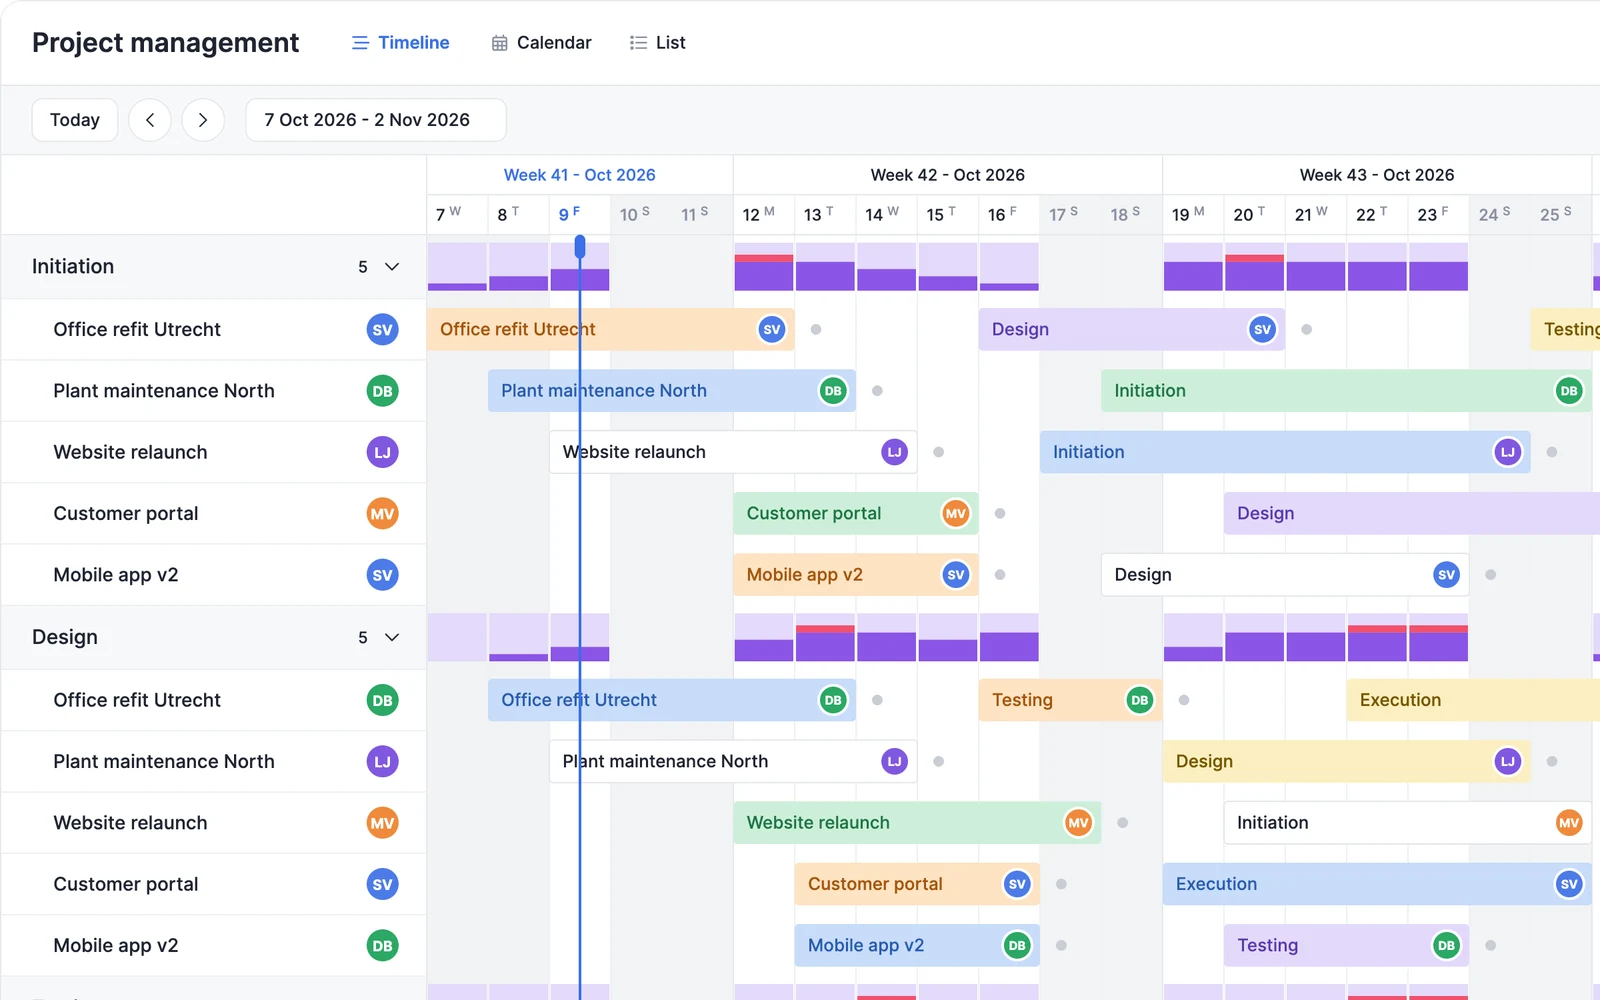1600x1000 pixels.
Task: Select the orange Mobile app v2 timeline bar
Action: tap(856, 575)
